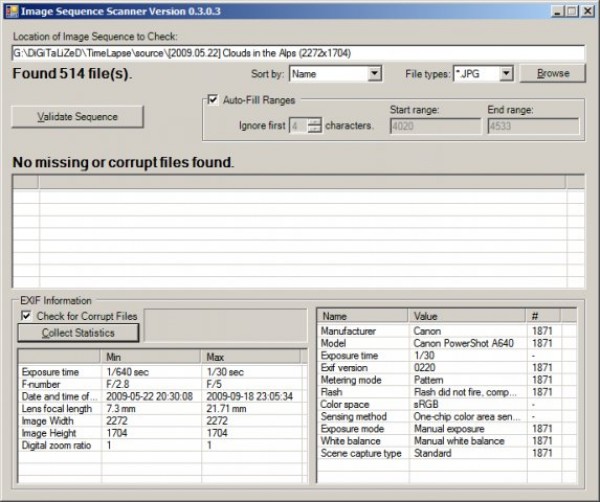Select the Manufacturer row

pos(447,331)
